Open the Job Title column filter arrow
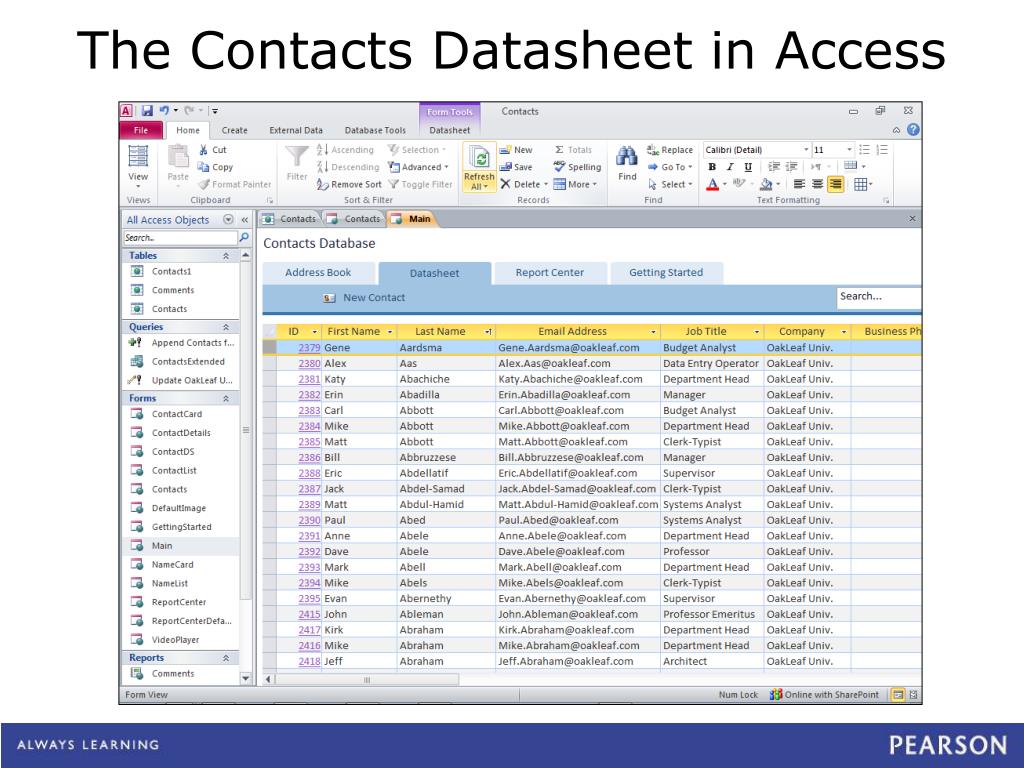This screenshot has width=1024, height=768. (x=757, y=332)
